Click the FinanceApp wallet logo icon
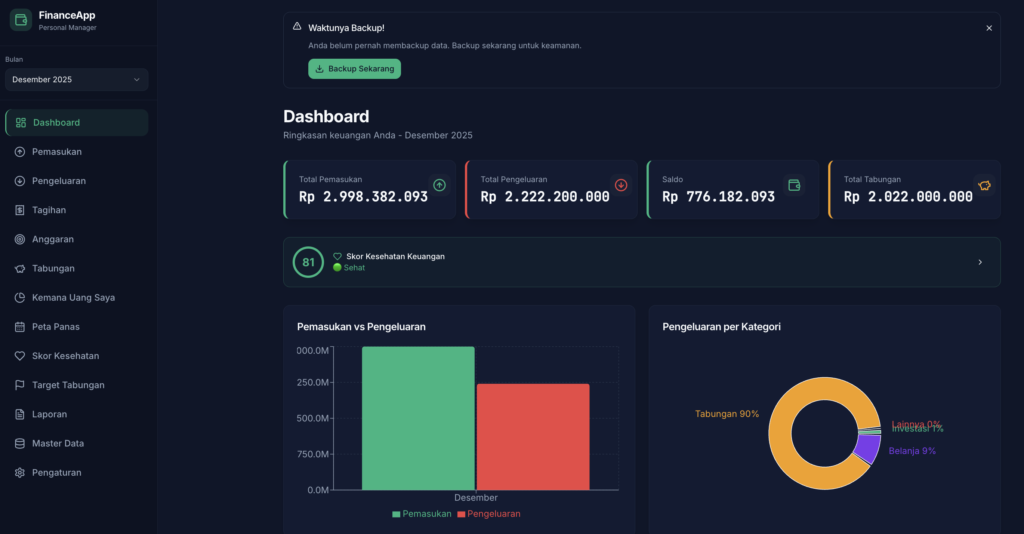The width and height of the screenshot is (1024, 534). (21, 20)
